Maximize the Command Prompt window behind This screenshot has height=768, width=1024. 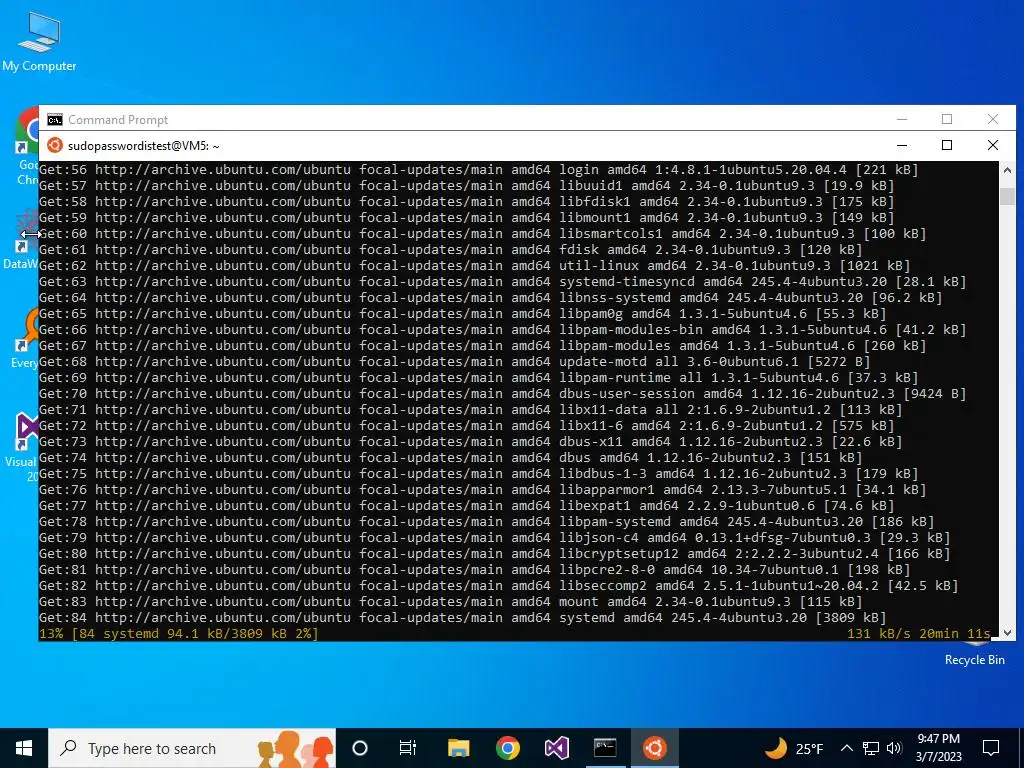point(947,119)
